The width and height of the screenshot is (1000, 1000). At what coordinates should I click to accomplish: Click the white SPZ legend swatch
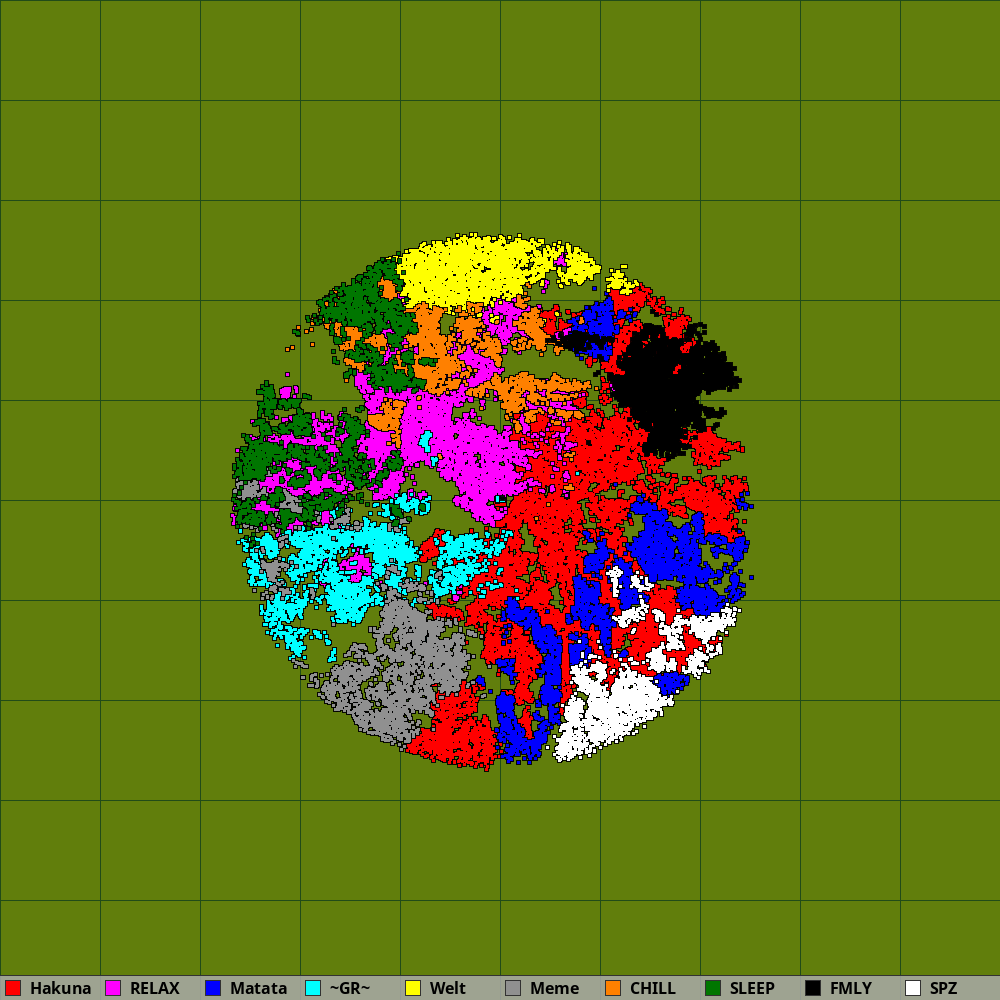pos(913,988)
